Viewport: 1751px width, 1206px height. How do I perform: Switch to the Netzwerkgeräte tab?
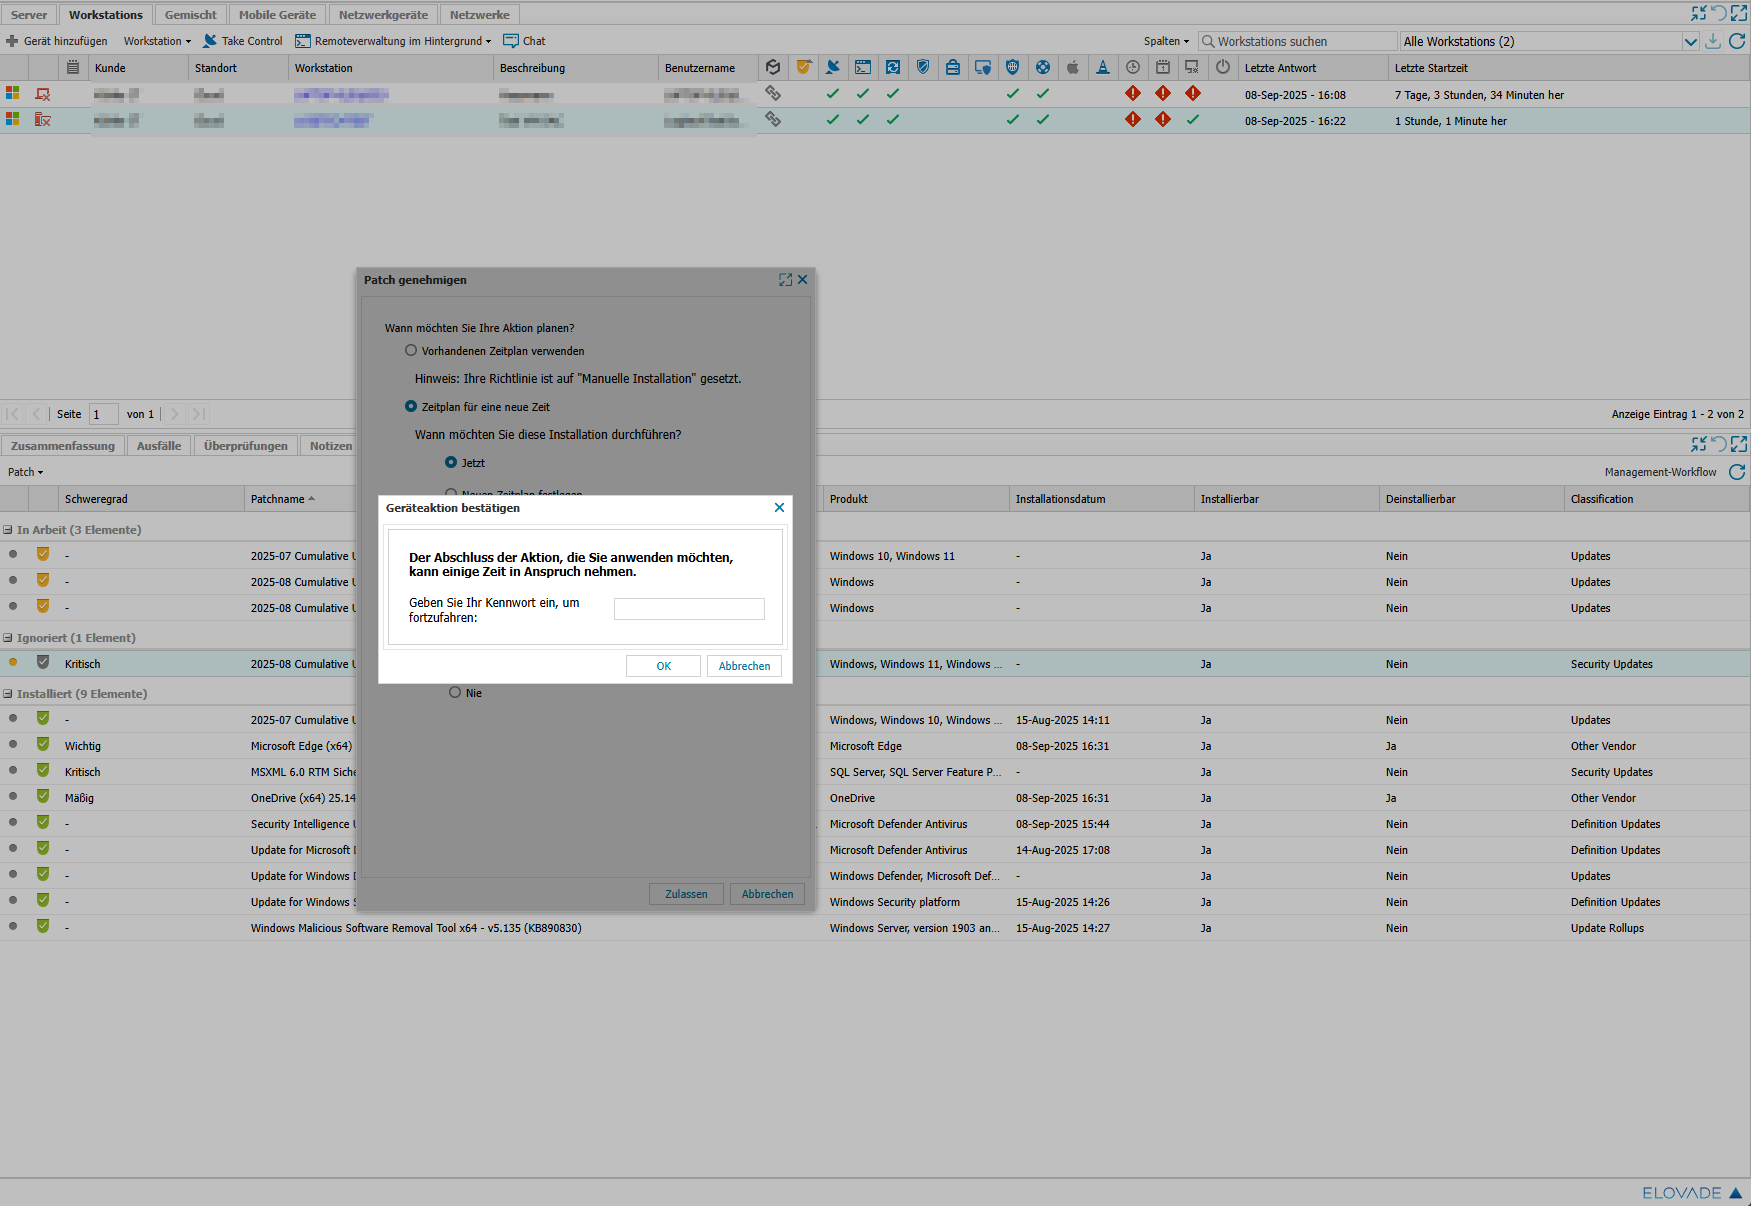383,15
